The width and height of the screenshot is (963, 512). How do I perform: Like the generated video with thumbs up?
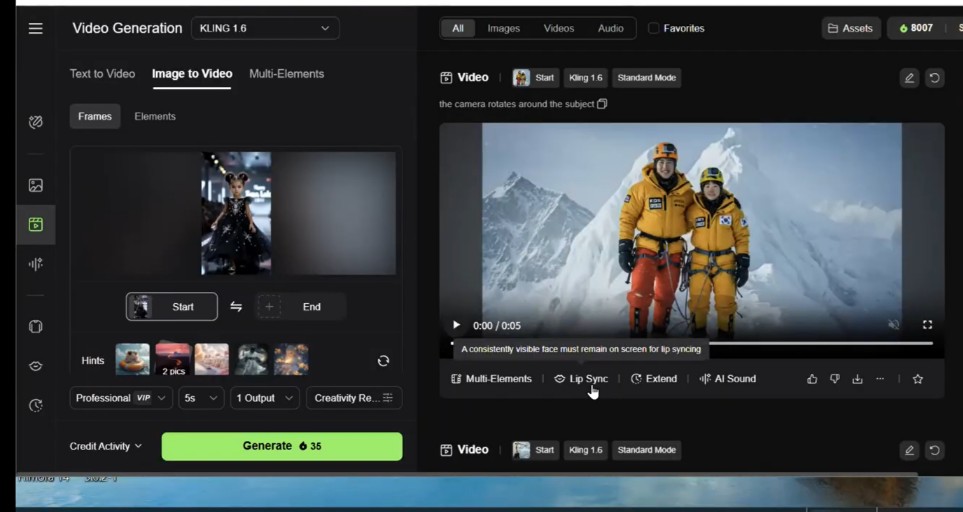(x=812, y=379)
